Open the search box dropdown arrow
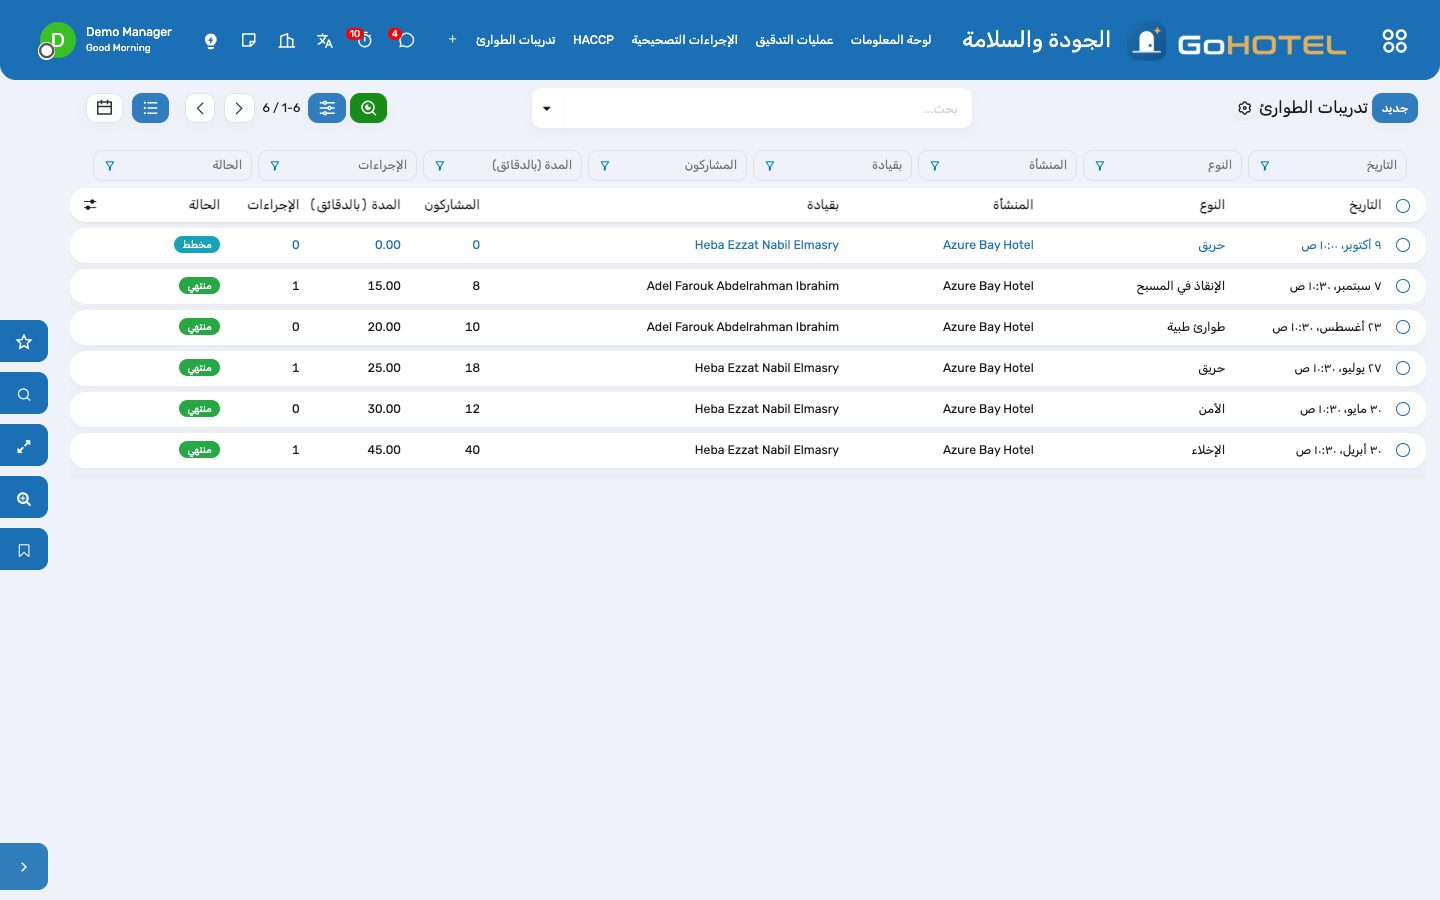The image size is (1440, 900). coord(547,108)
